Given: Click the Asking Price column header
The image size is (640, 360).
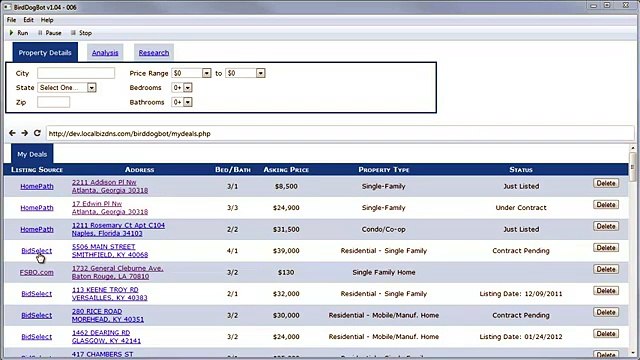Looking at the screenshot, I should pos(286,169).
